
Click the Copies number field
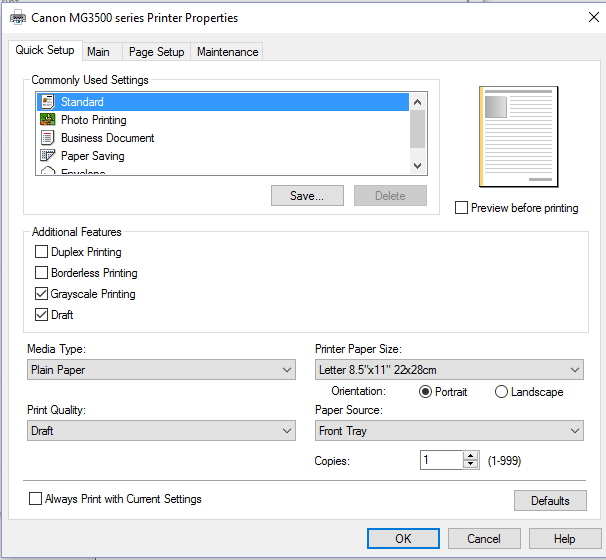pos(441,460)
